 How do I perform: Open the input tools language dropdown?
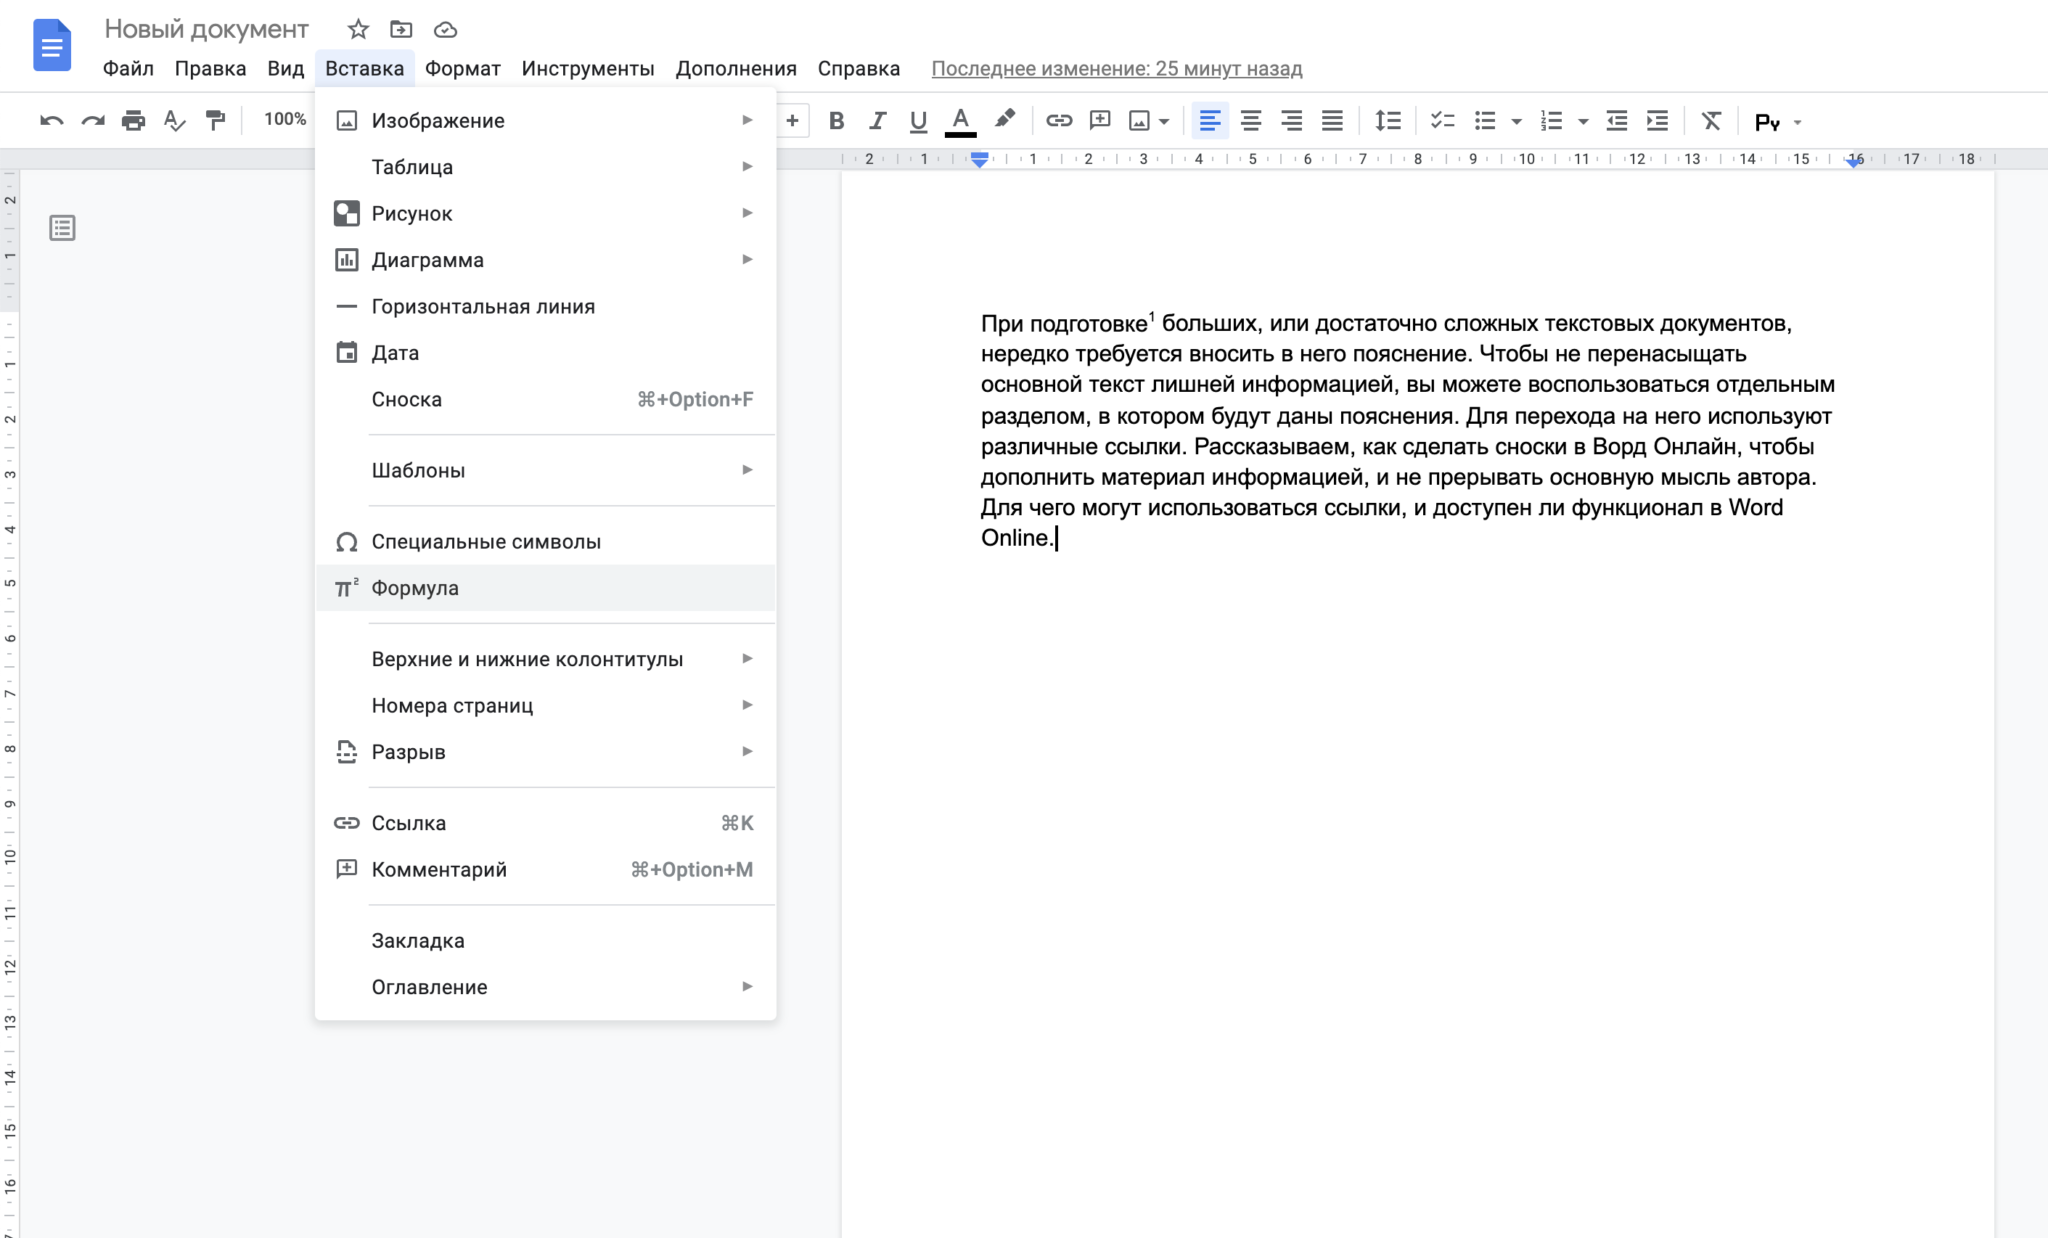pyautogui.click(x=1778, y=122)
